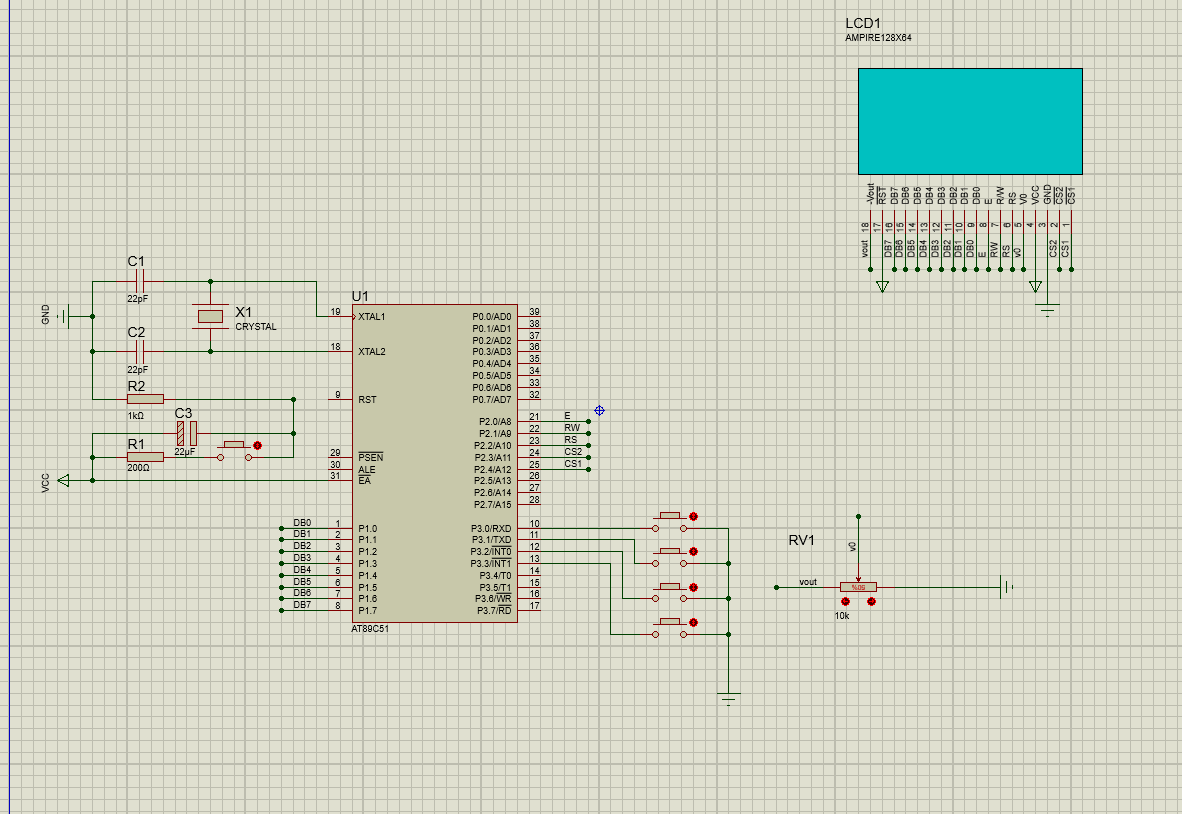This screenshot has width=1182, height=814.
Task: Click the P3.7/RD pin label
Action: click(494, 610)
